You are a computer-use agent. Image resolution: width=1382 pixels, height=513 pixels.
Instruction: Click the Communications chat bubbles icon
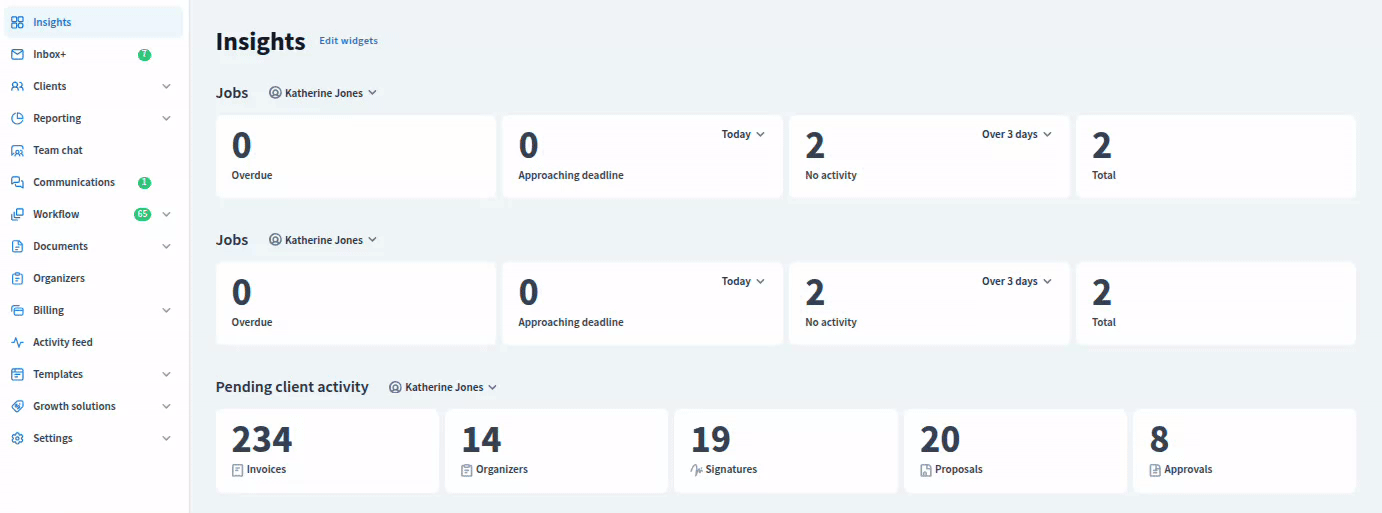click(17, 182)
